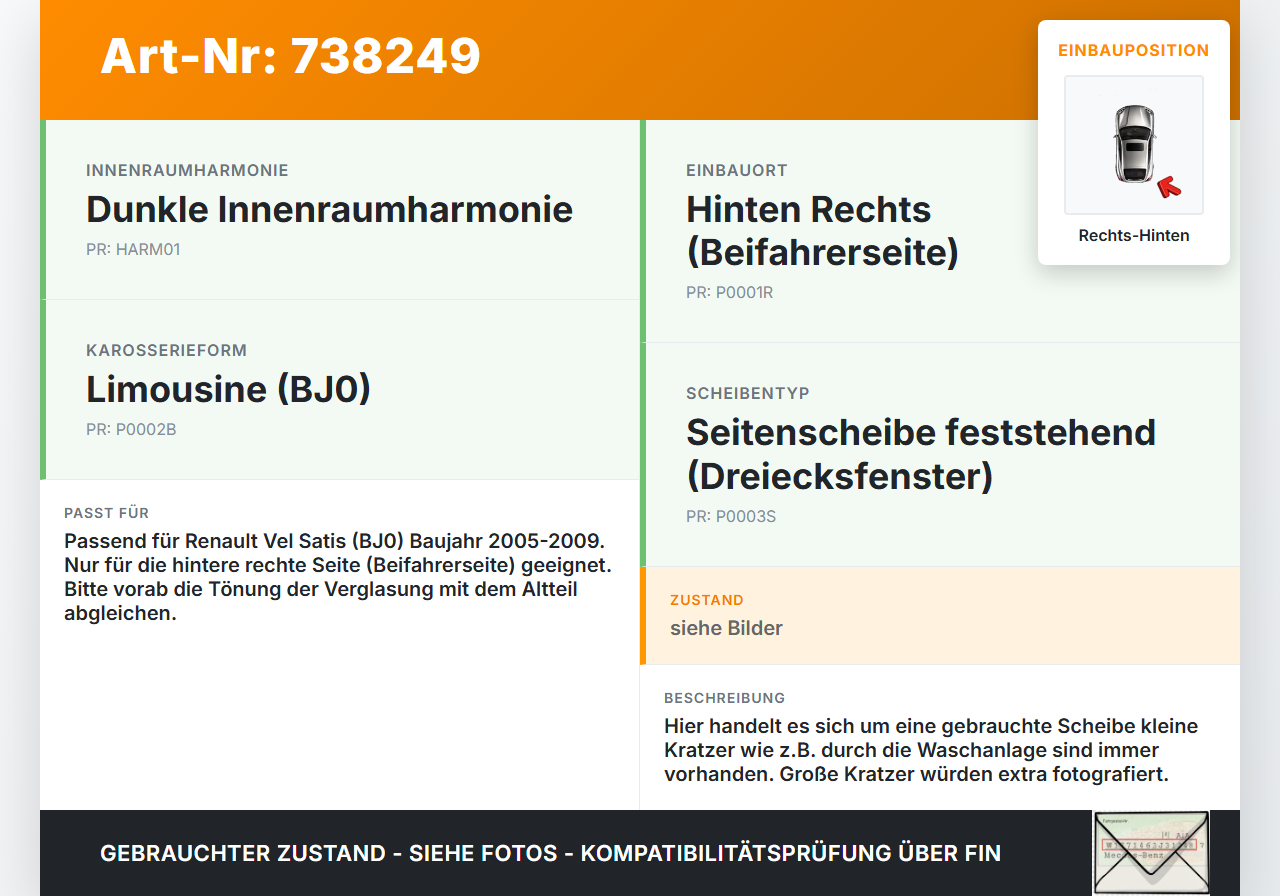Select the Art-Nr: 738249 heading
The image size is (1280, 896).
pos(291,56)
